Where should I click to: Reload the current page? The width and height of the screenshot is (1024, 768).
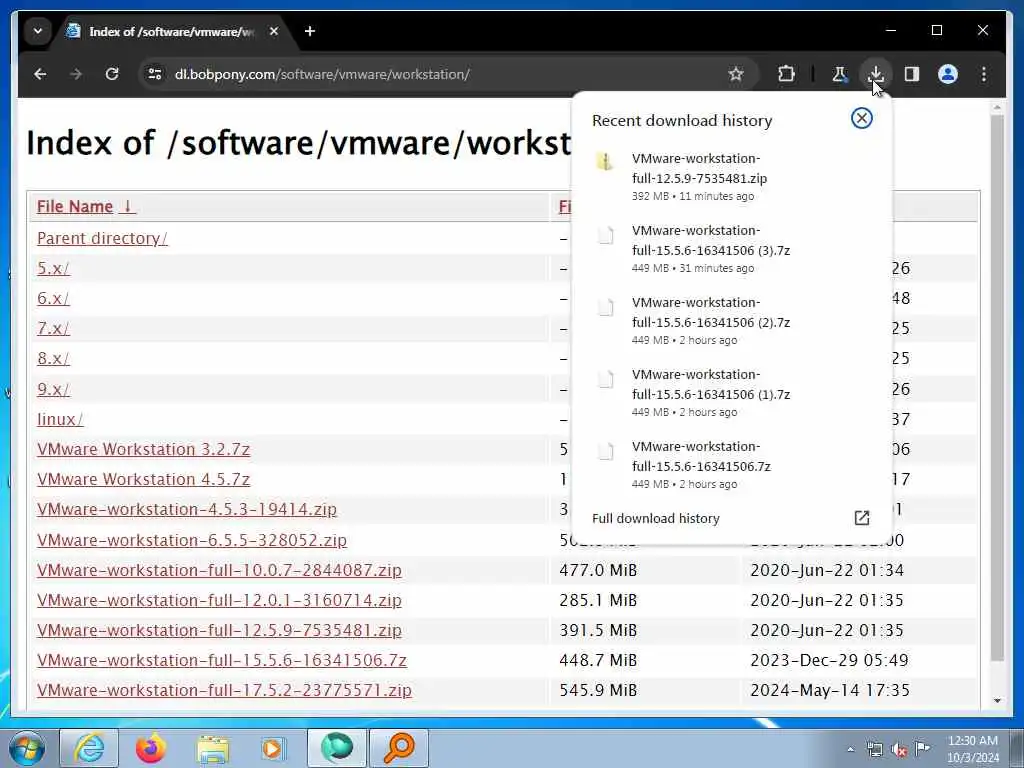tap(112, 74)
